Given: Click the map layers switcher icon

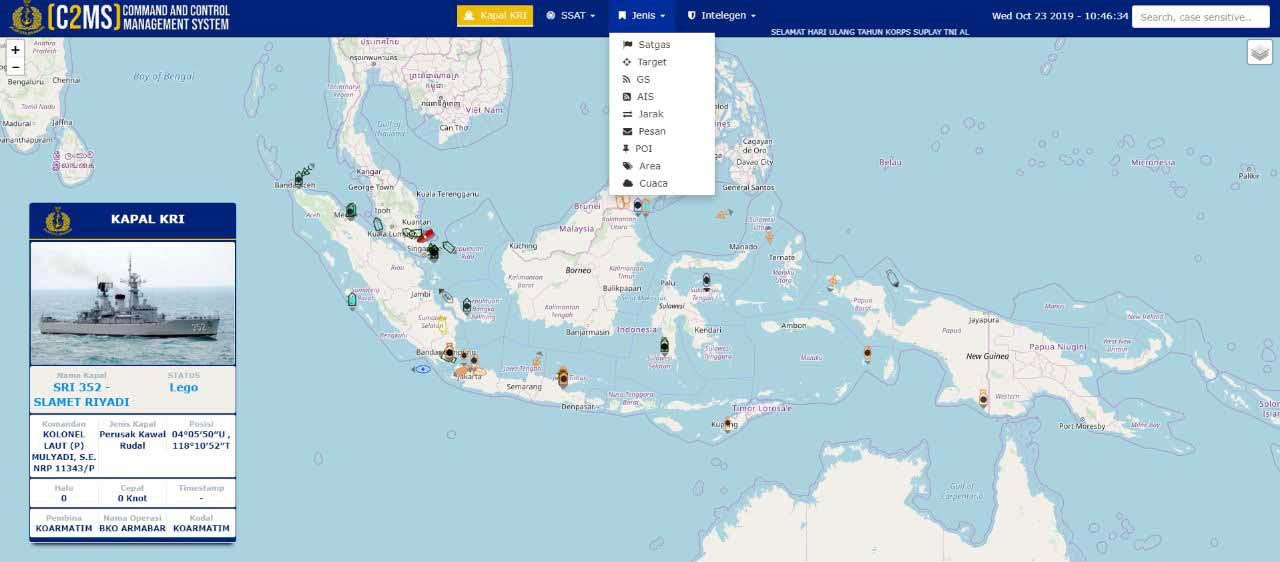Looking at the screenshot, I should (1259, 52).
